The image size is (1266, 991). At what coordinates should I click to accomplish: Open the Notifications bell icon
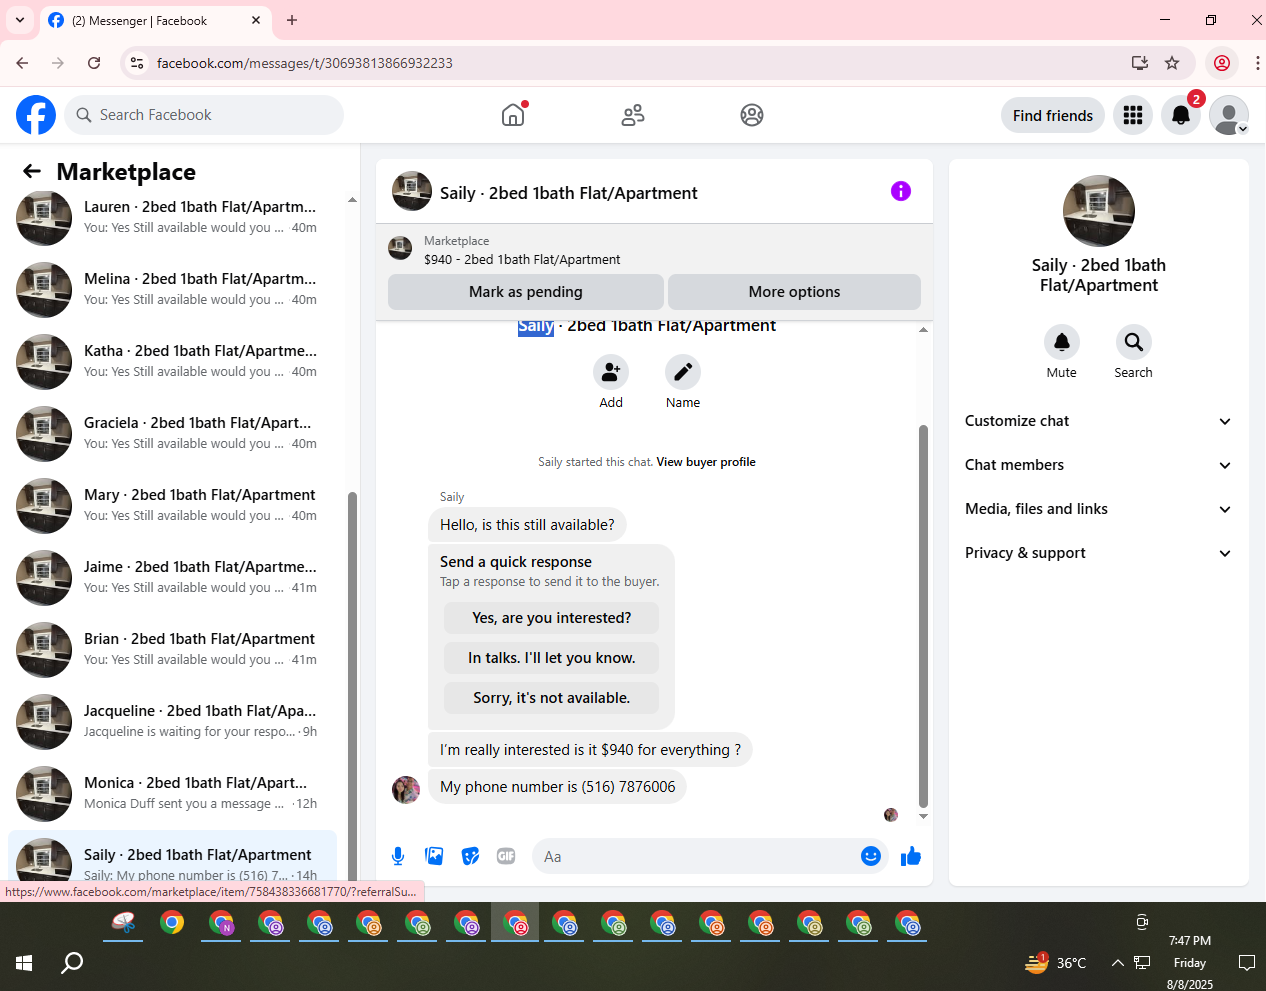[x=1181, y=115]
